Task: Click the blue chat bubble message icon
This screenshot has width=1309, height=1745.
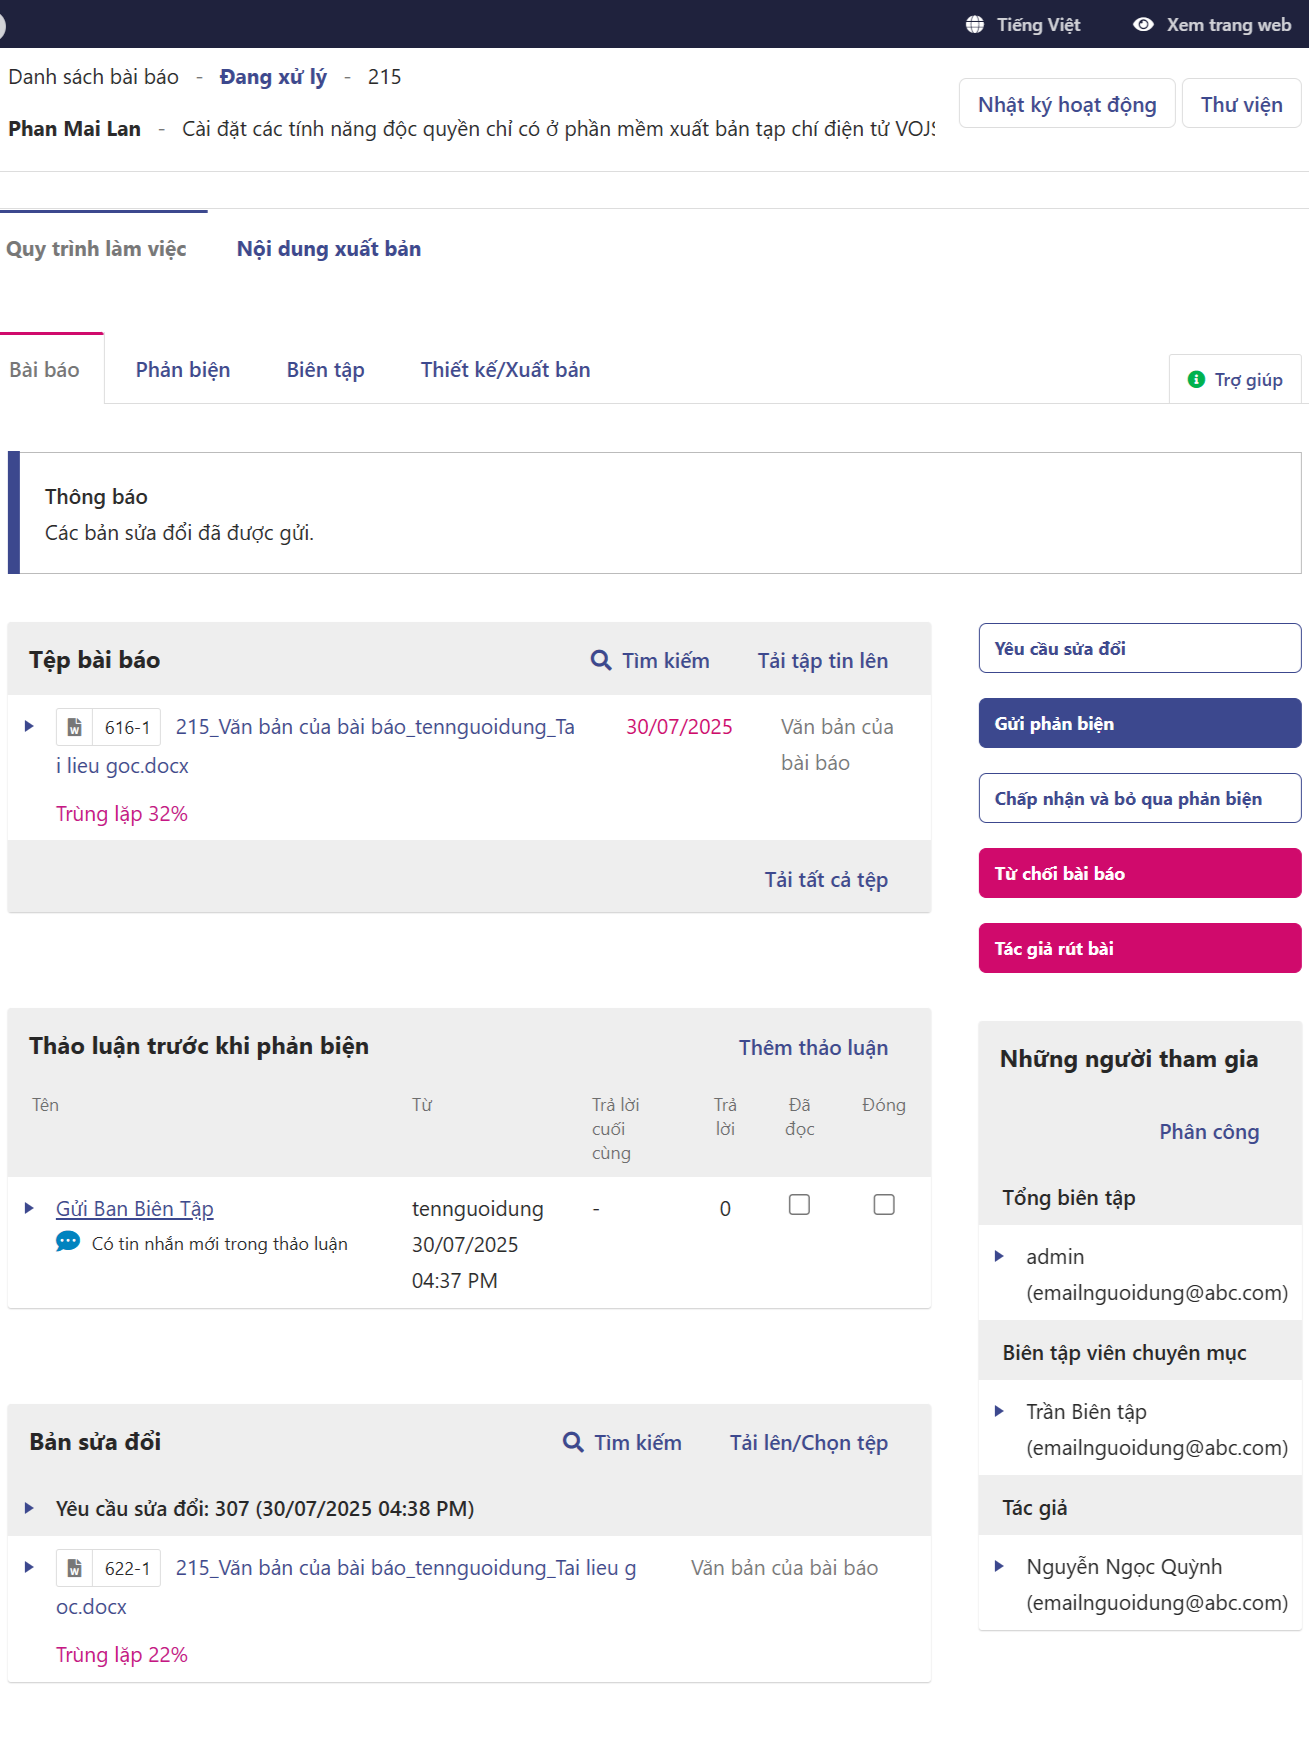Action: (x=68, y=1242)
